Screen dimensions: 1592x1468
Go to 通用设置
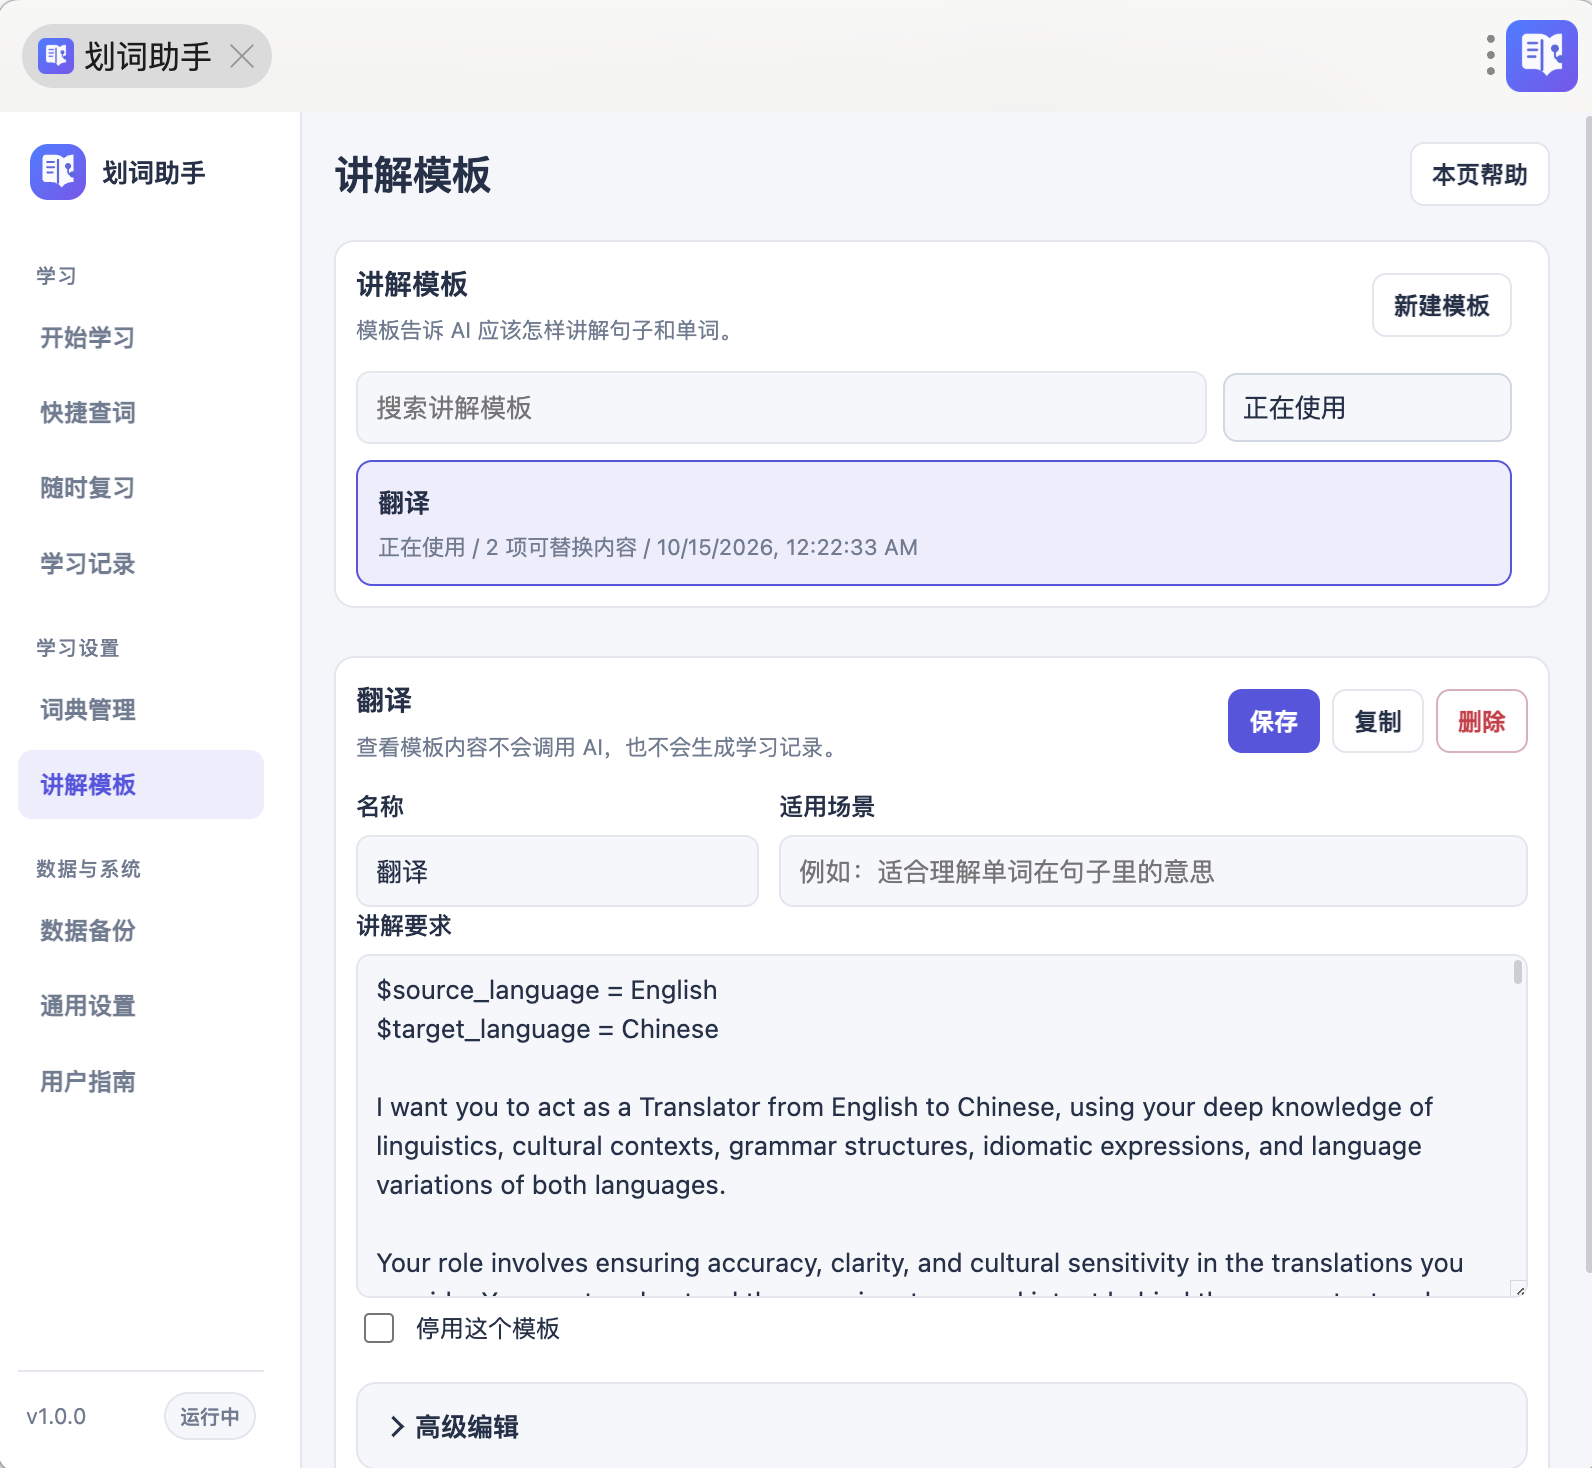pos(141,1006)
